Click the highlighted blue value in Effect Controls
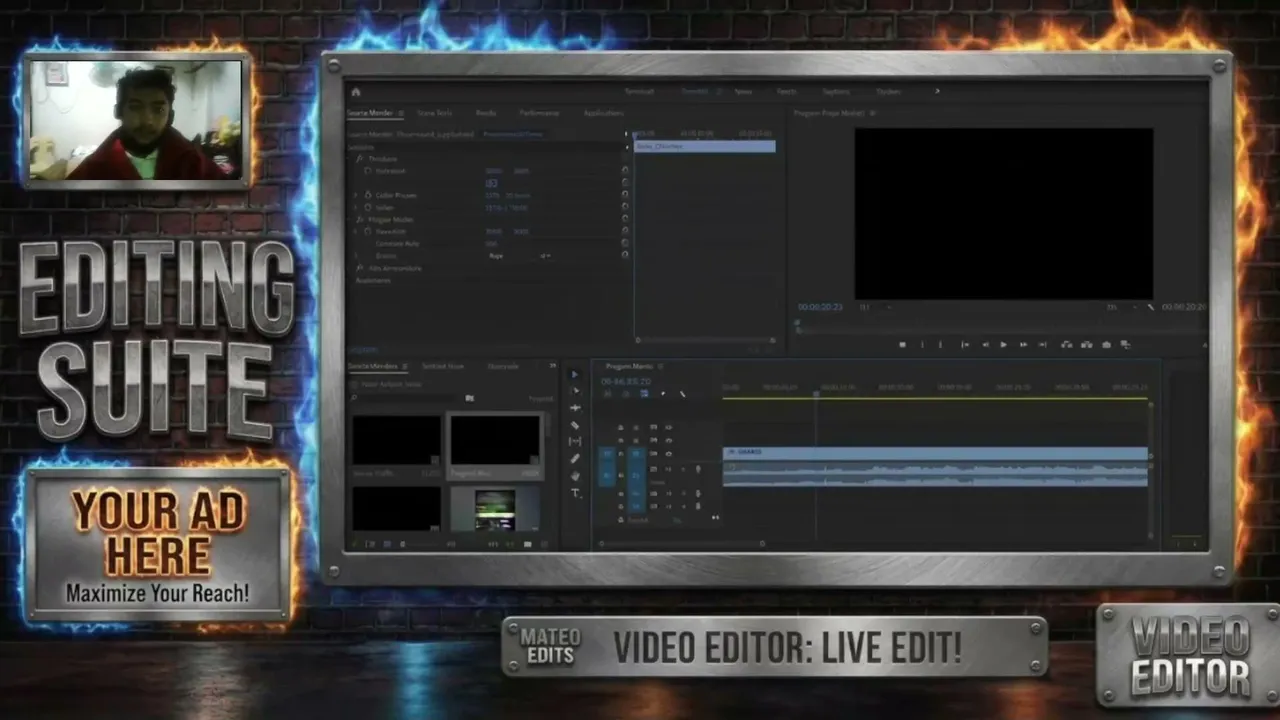Viewport: 1280px width, 720px height. tap(491, 183)
